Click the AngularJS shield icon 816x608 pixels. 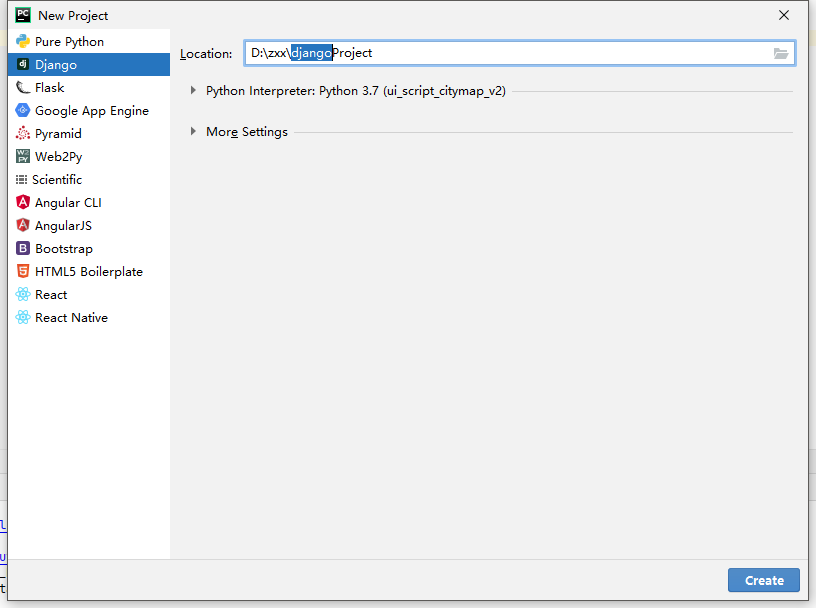(x=23, y=225)
